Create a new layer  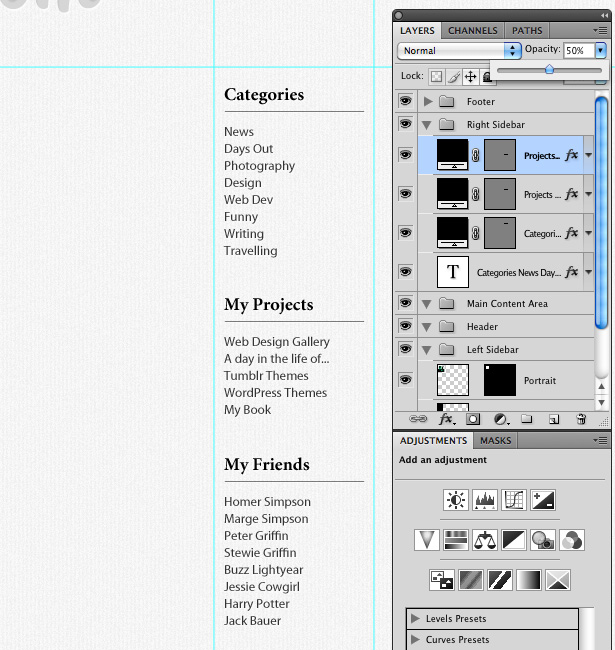[554, 420]
